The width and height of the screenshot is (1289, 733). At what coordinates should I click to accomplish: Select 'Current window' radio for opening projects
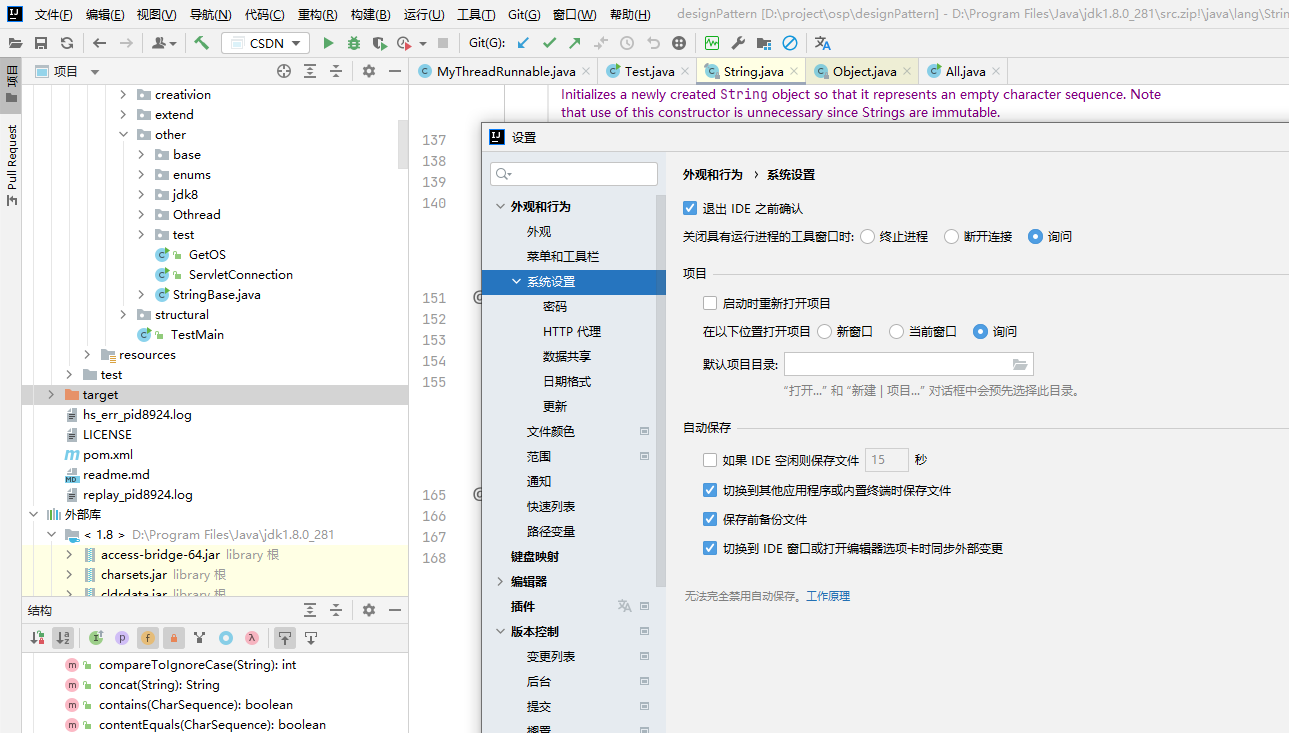(x=896, y=331)
